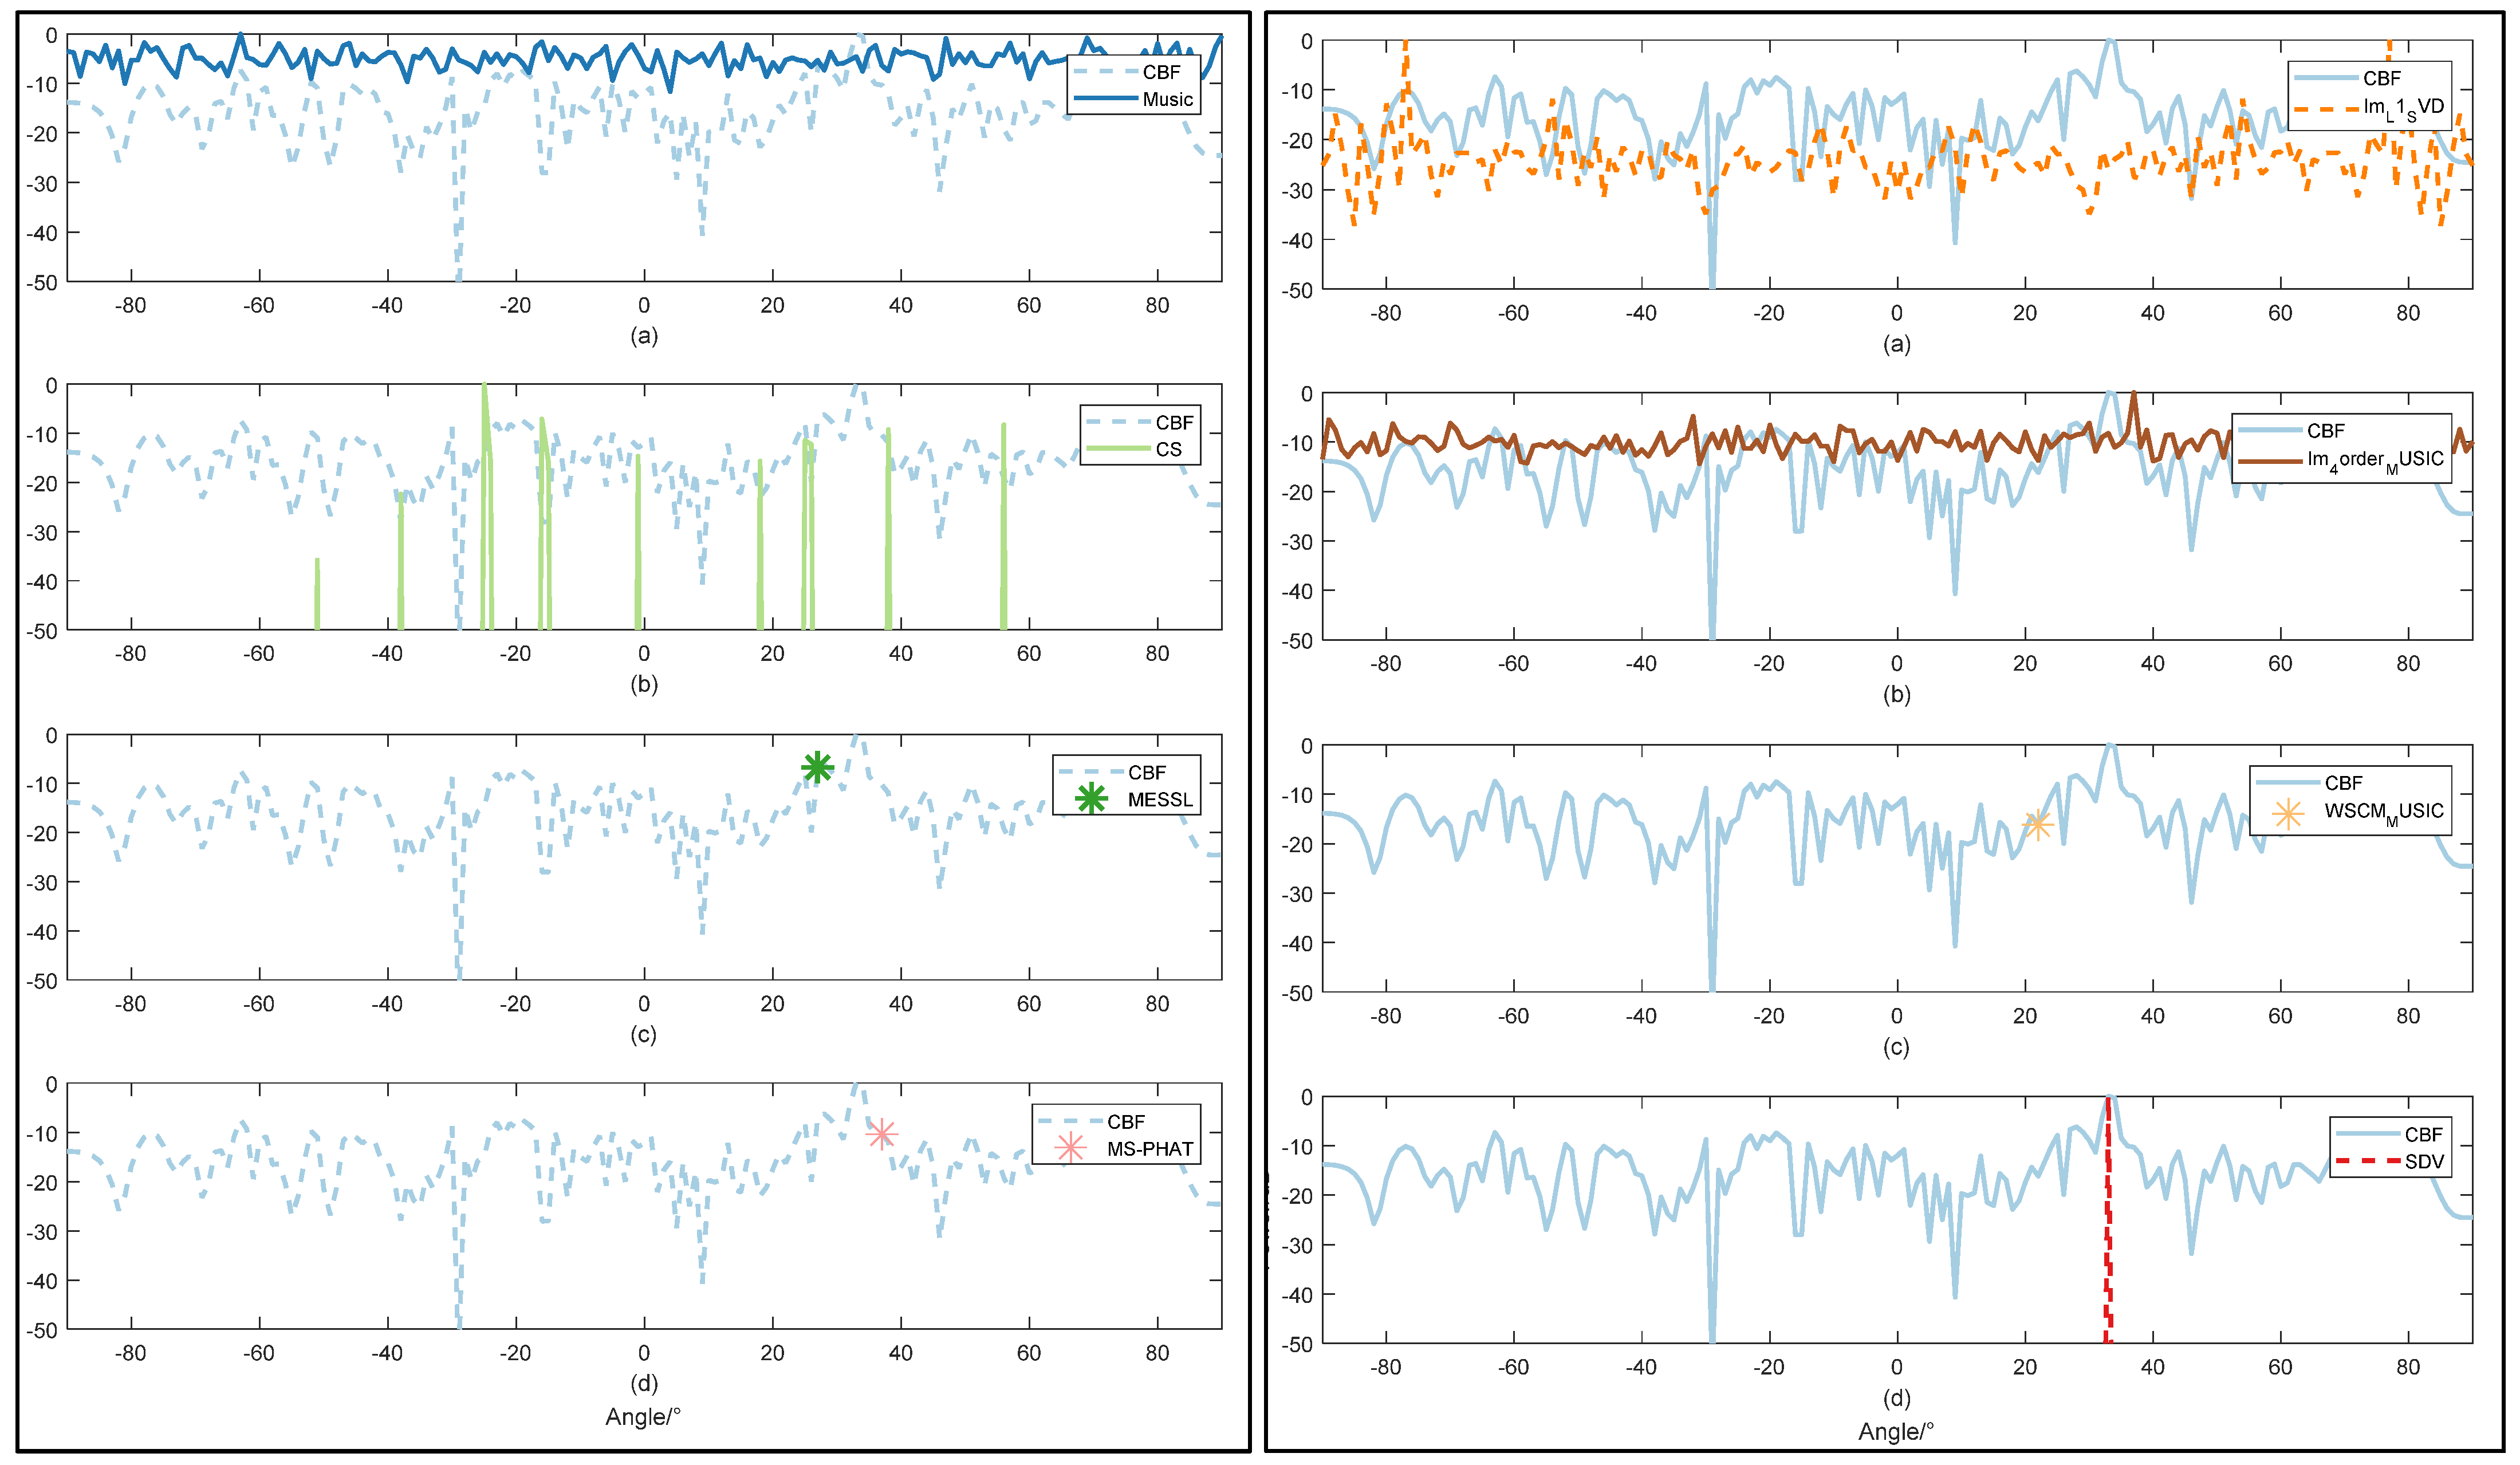Click the green MESSL asterisk on the curve
The image size is (2520, 1465).
click(x=817, y=767)
